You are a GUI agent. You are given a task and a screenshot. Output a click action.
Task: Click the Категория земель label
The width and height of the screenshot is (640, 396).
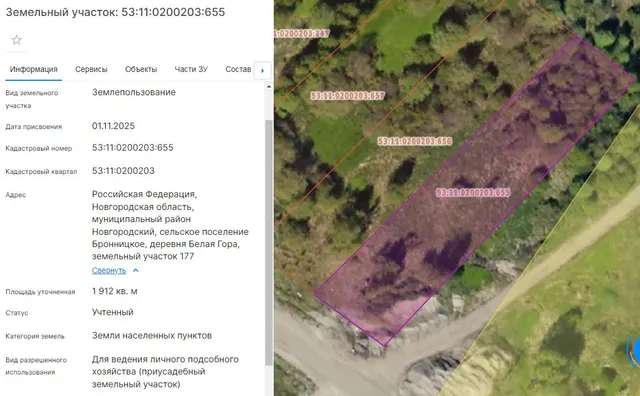click(35, 336)
